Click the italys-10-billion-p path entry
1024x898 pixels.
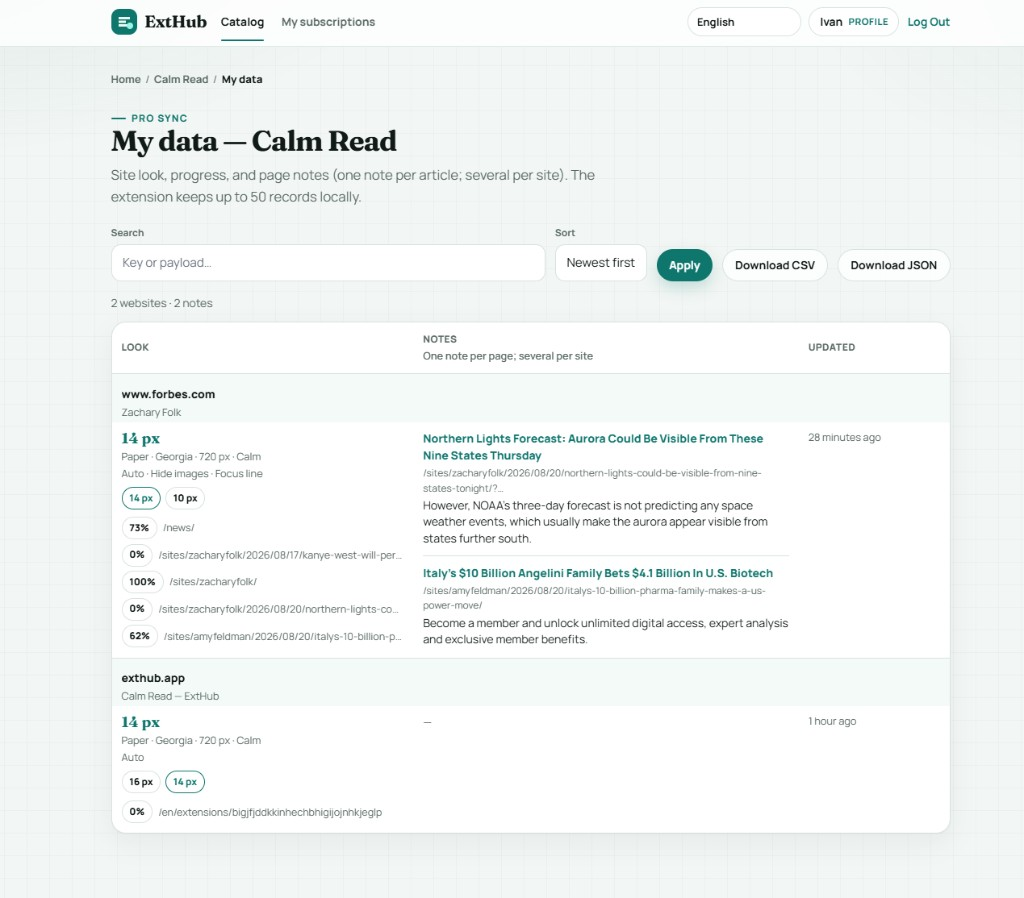click(x=283, y=636)
